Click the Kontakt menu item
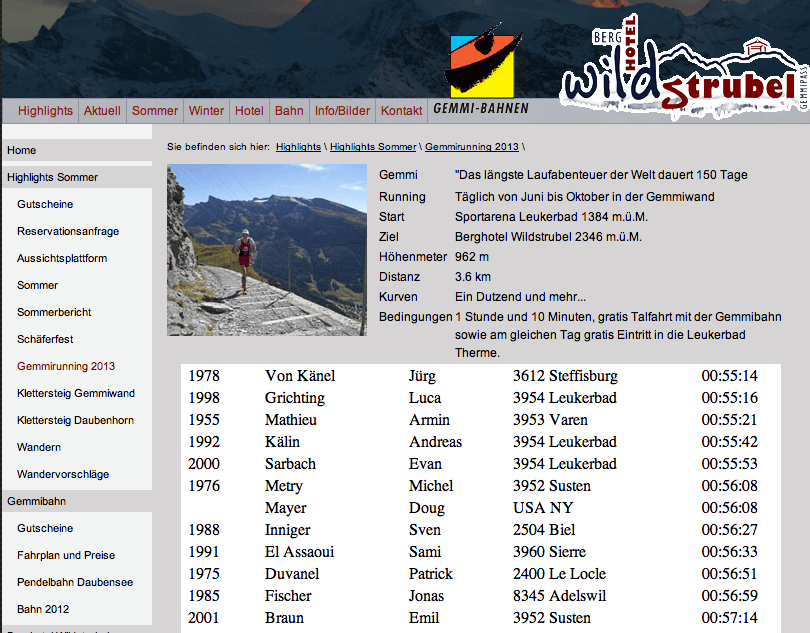The image size is (810, 633). 401,111
